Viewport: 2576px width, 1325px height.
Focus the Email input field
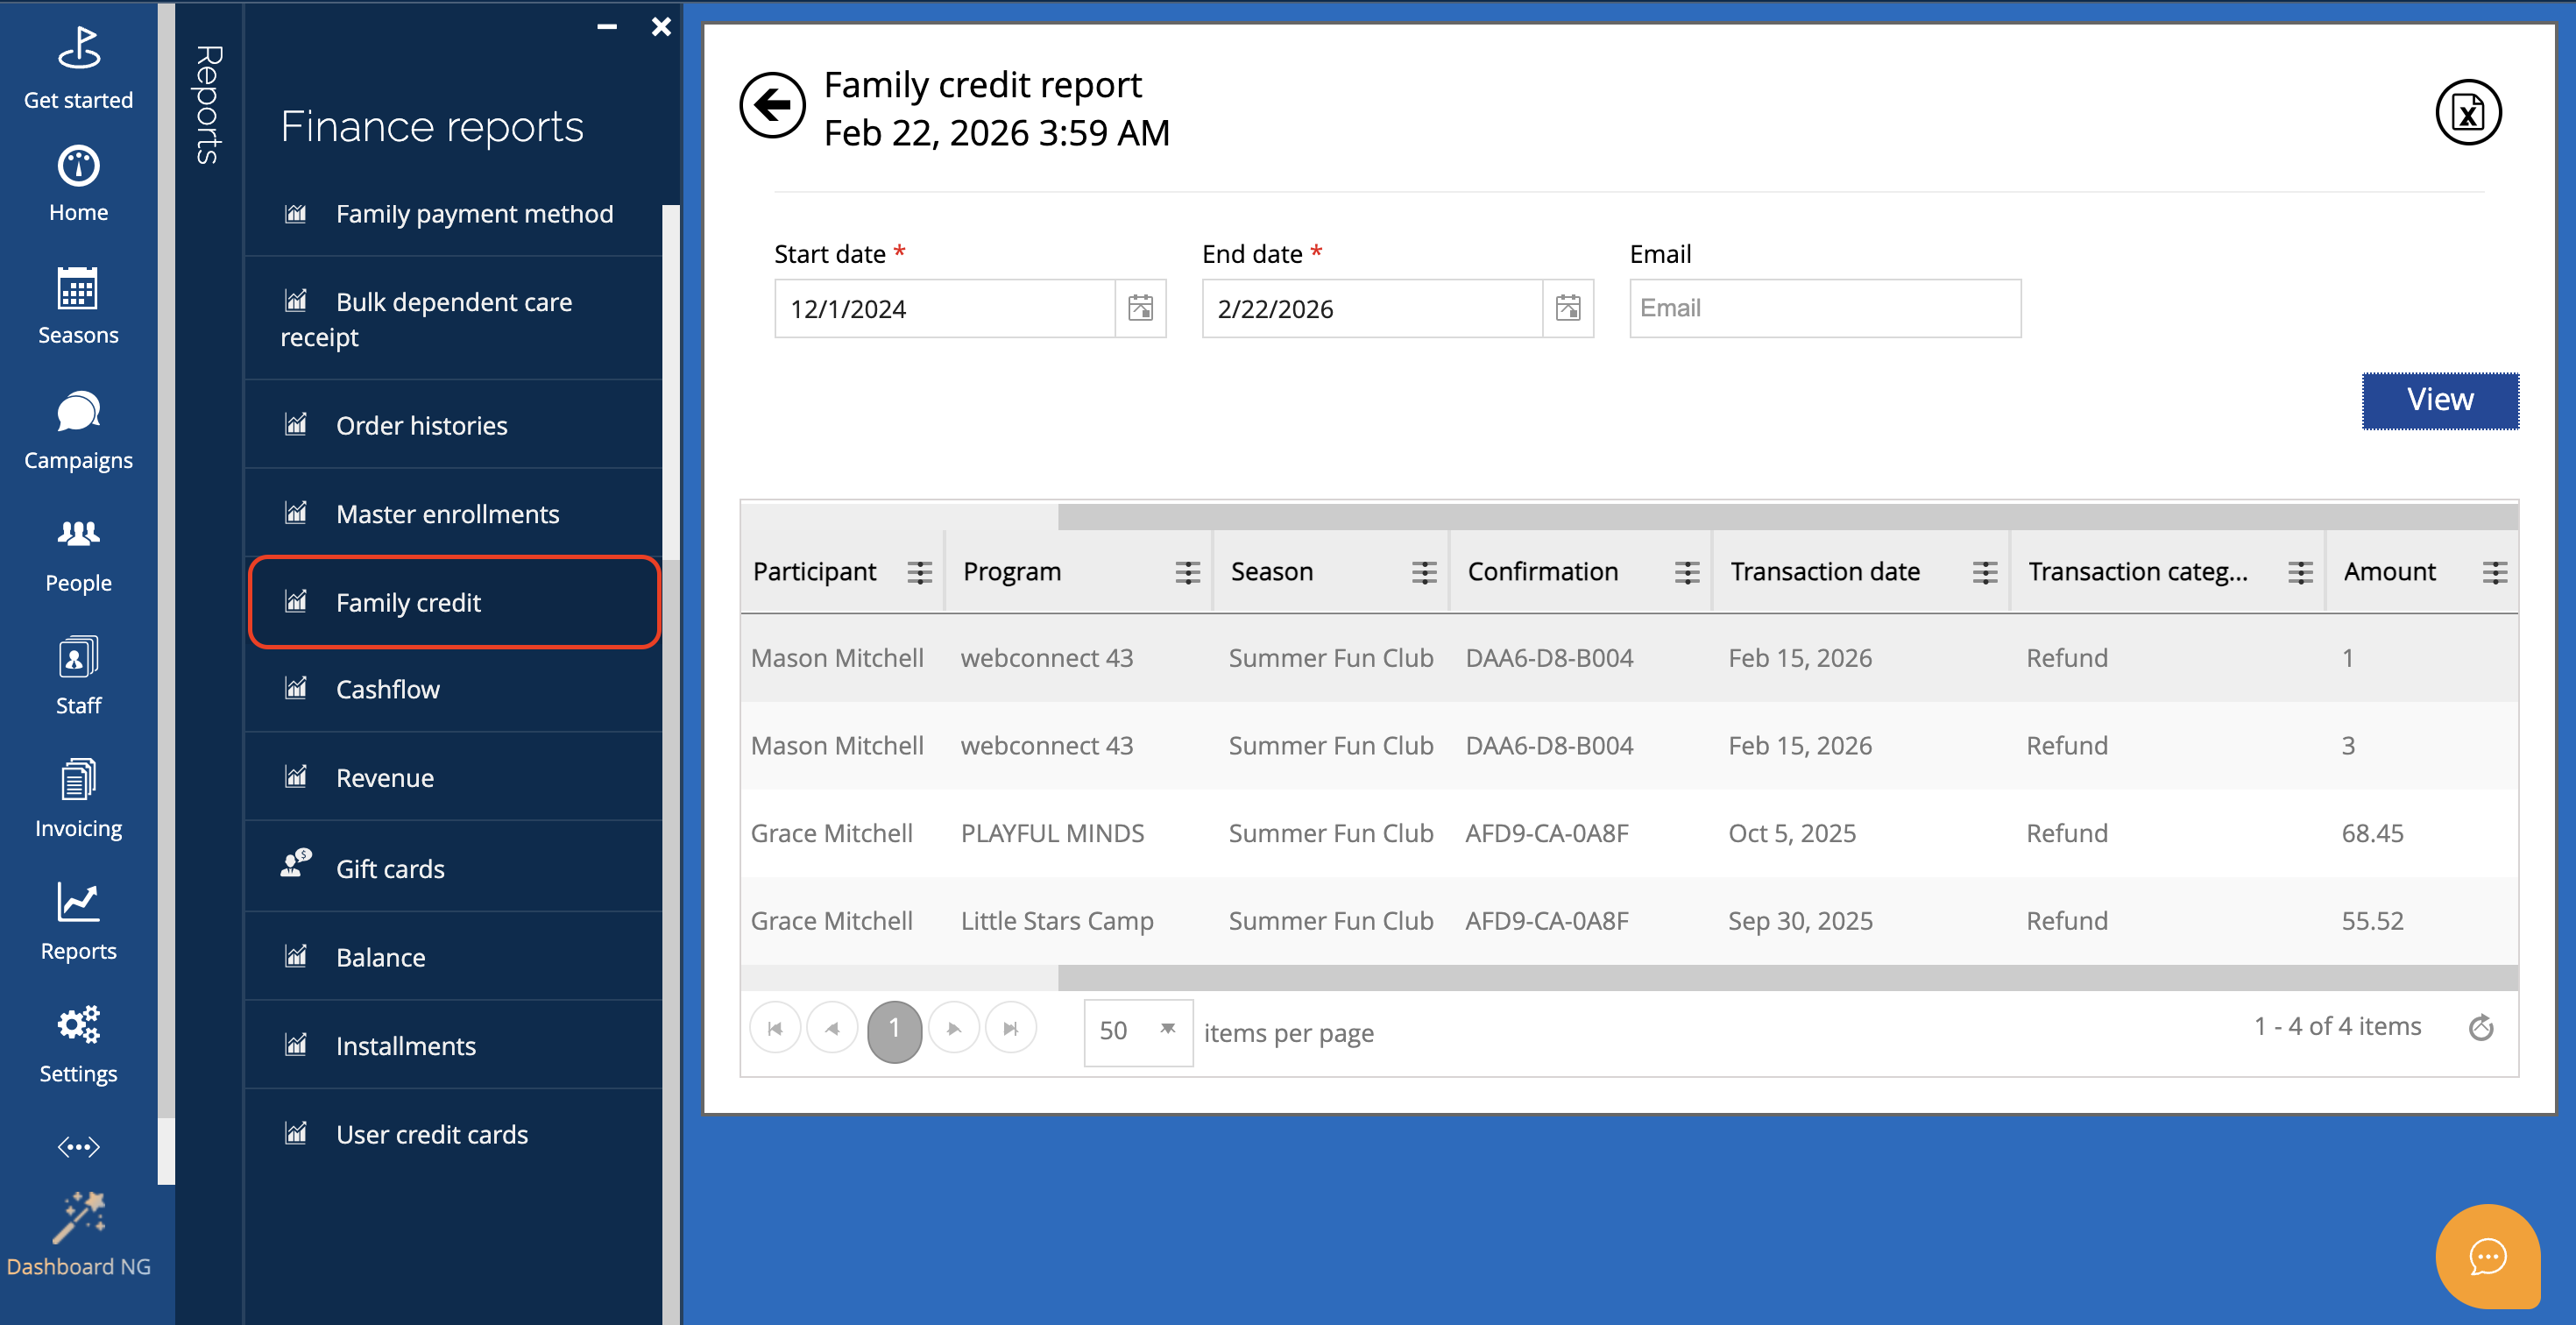[x=1824, y=308]
